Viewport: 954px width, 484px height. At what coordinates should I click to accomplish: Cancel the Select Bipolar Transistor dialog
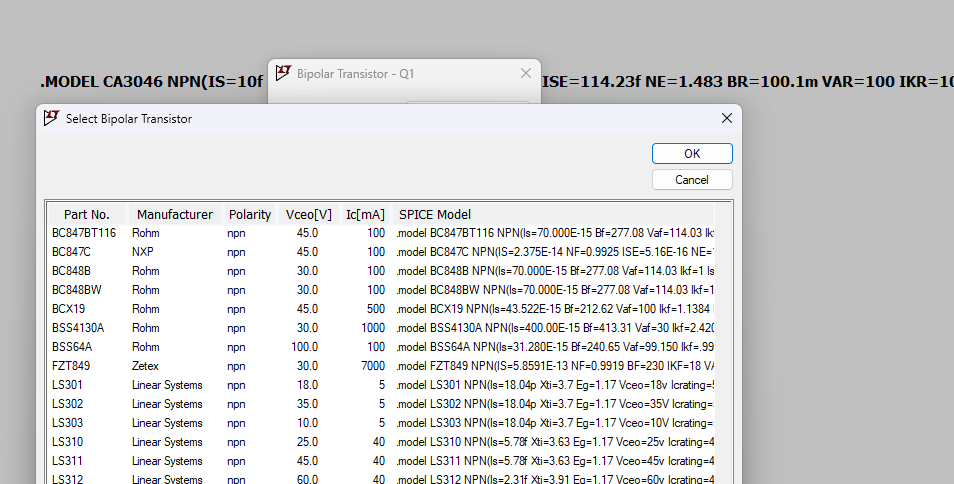[x=692, y=180]
